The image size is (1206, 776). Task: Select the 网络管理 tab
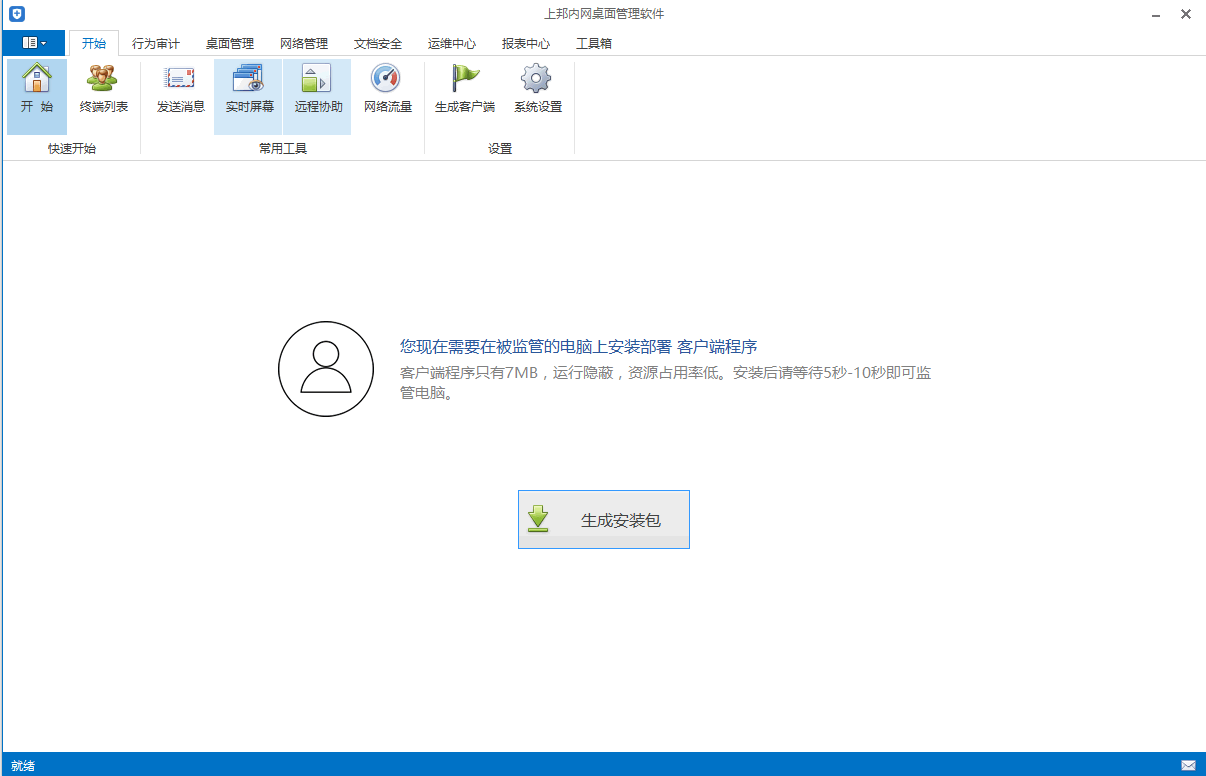[304, 44]
